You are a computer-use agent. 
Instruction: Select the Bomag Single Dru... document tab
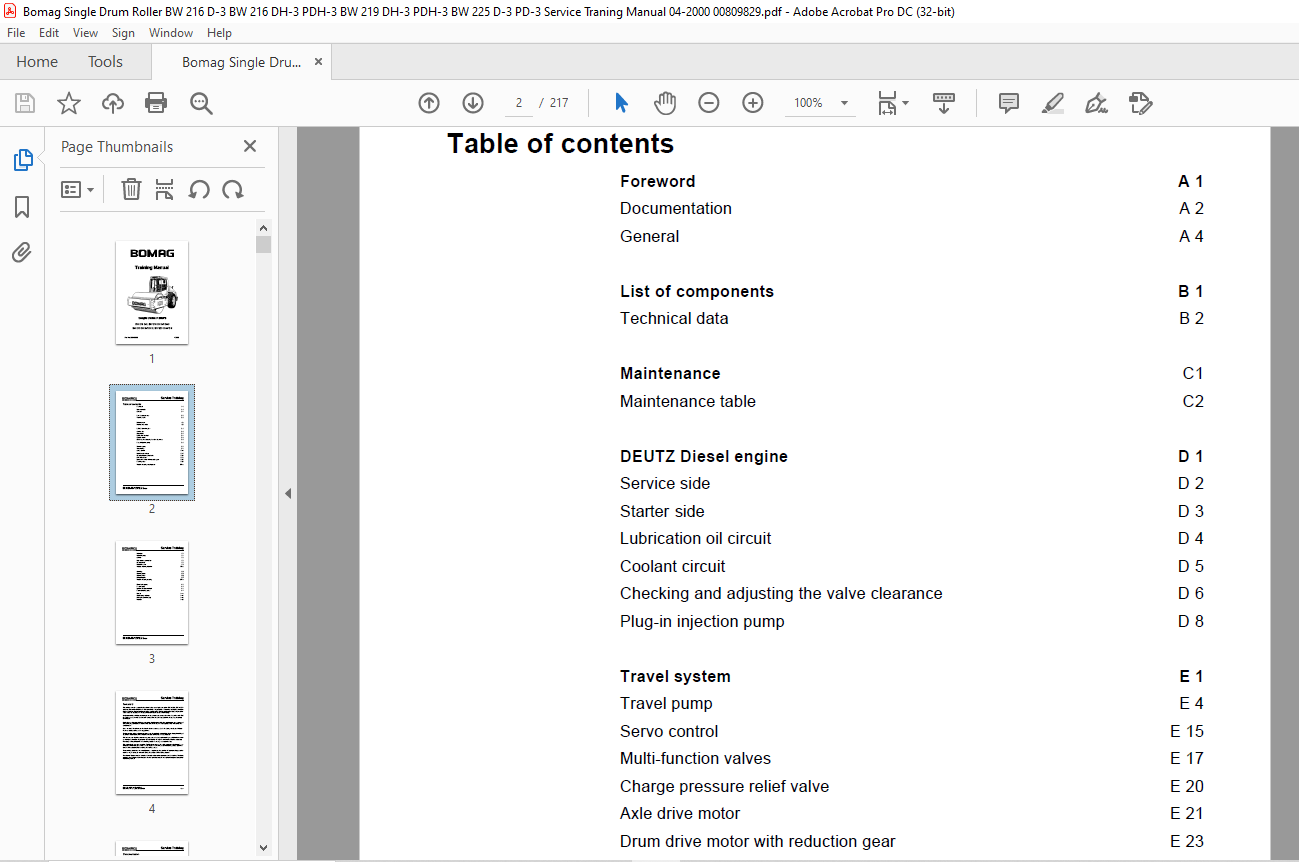[x=241, y=62]
